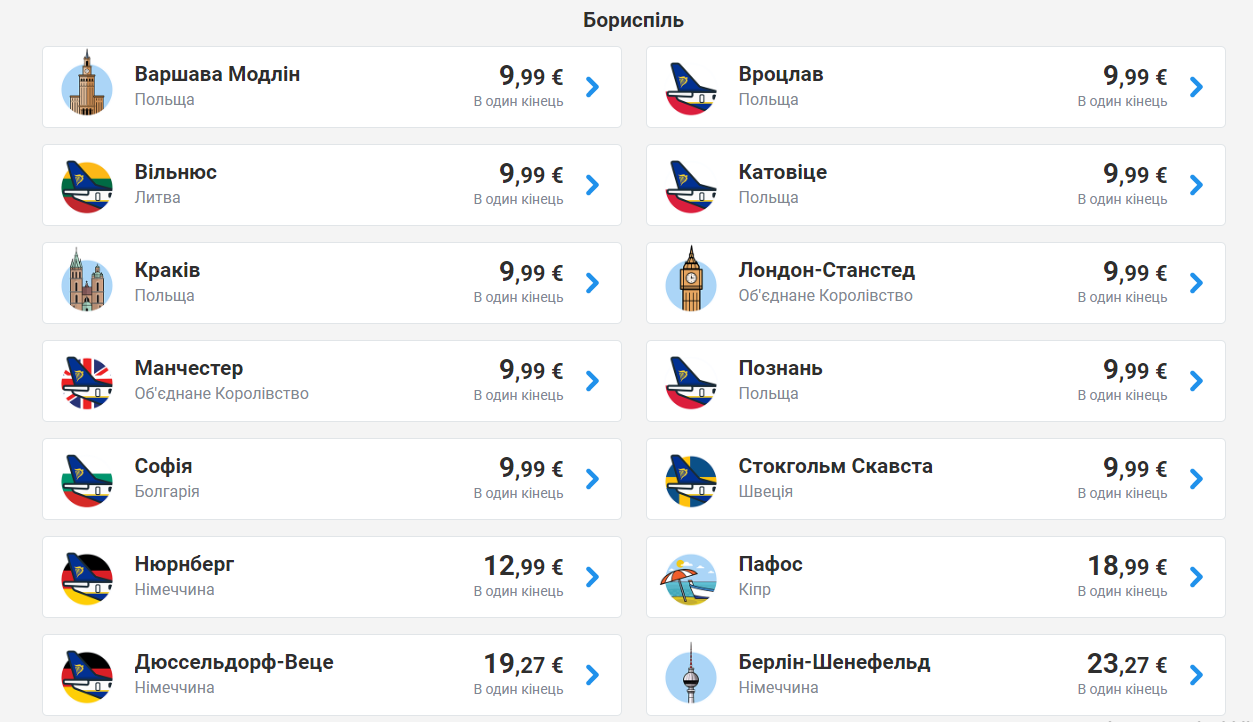This screenshot has width=1253, height=722.
Task: Open the arrow on the Poznań card
Action: 1196,381
